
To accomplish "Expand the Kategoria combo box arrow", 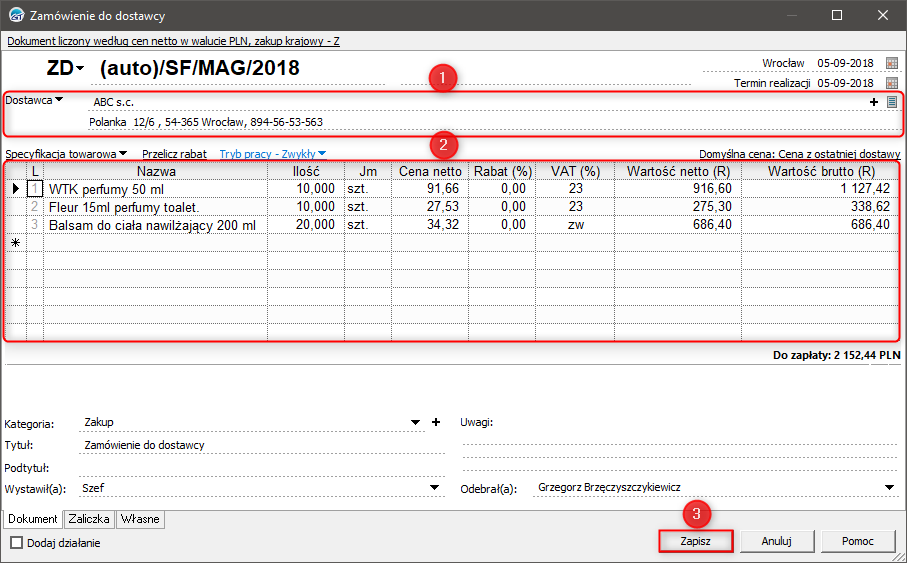I will pyautogui.click(x=415, y=422).
